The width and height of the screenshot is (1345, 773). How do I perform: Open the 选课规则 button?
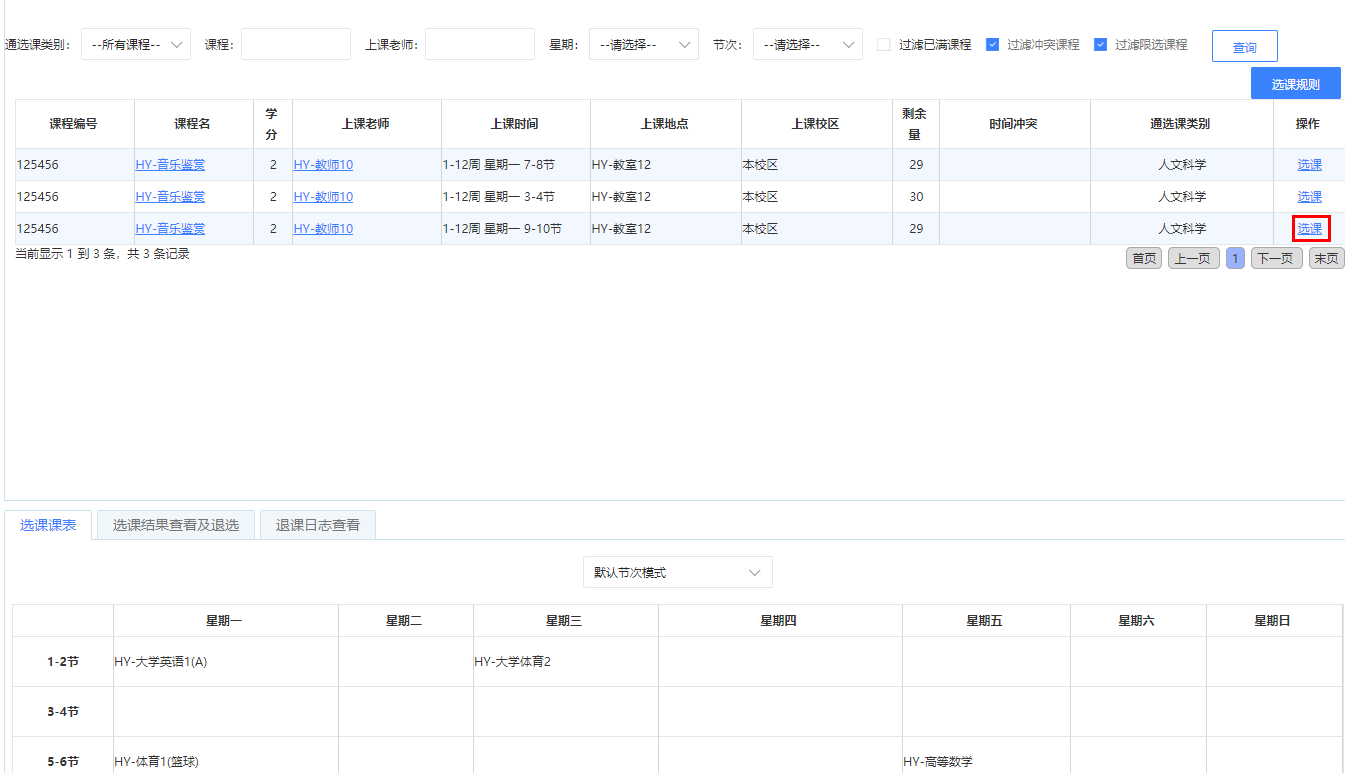tap(1295, 84)
